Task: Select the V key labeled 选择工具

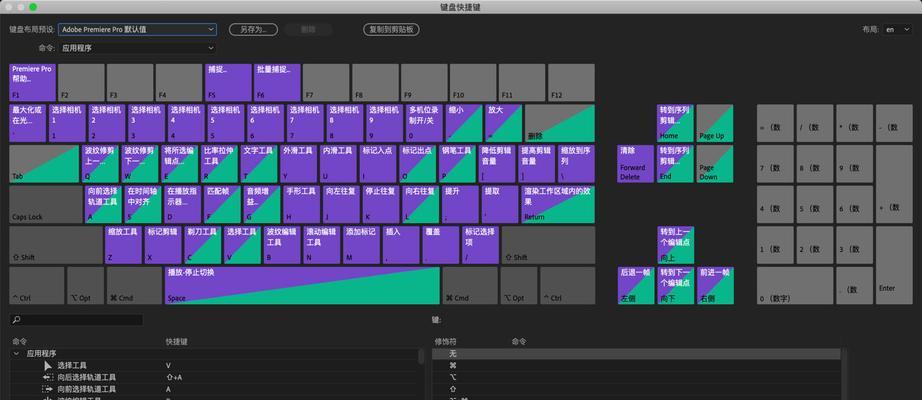Action: (x=242, y=245)
